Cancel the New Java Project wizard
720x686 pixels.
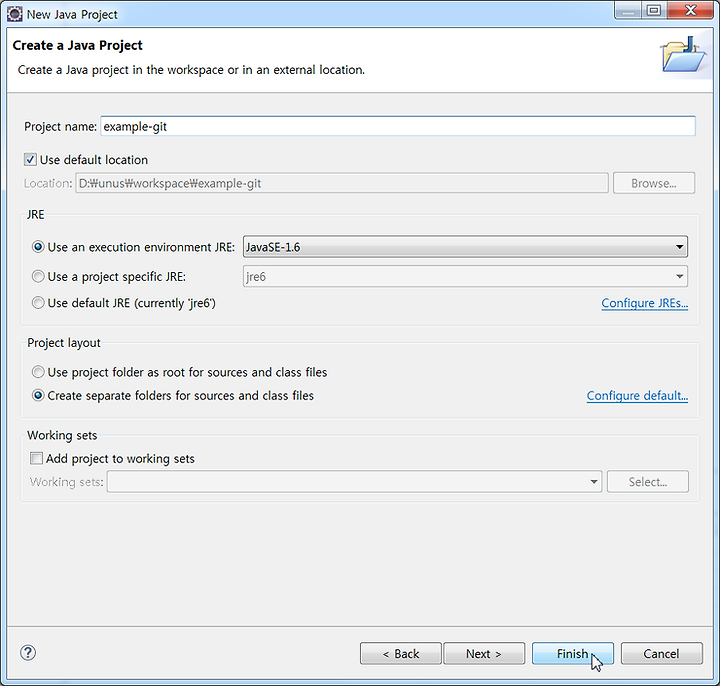[x=662, y=653]
